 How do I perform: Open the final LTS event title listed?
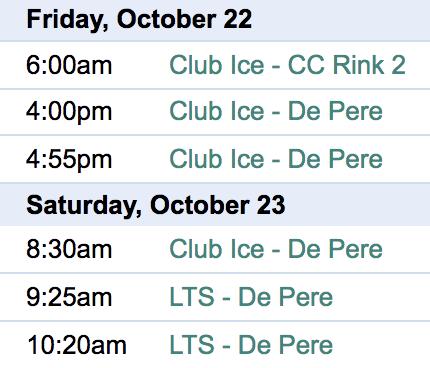251,345
